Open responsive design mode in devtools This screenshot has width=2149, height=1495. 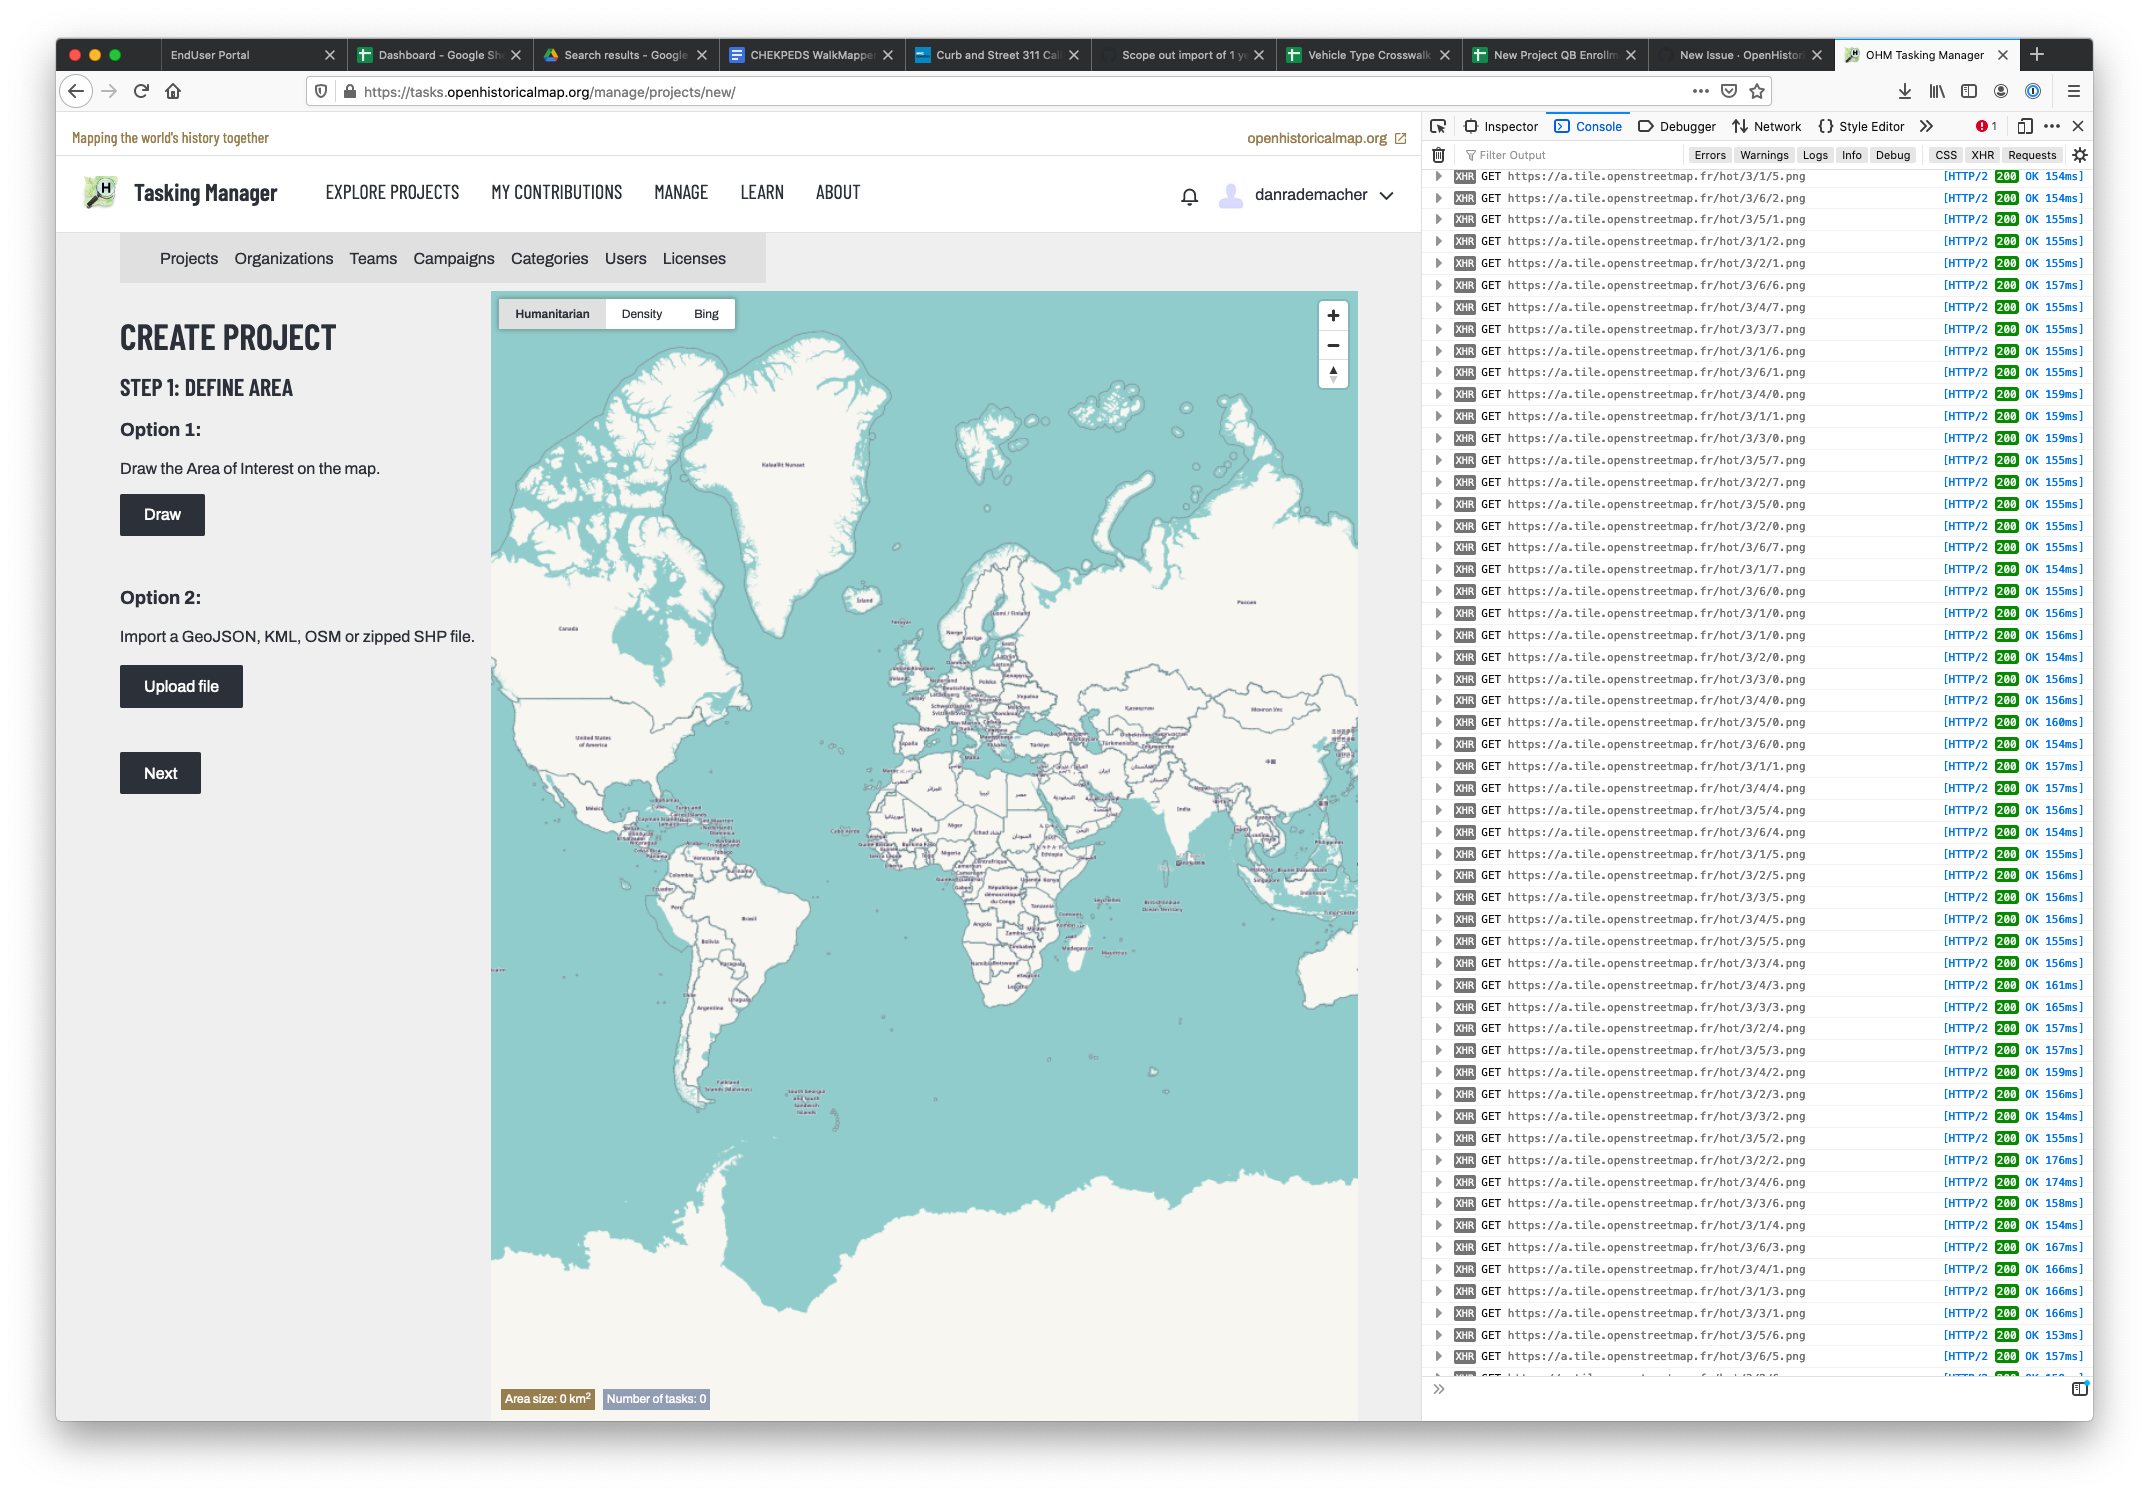coord(2024,126)
